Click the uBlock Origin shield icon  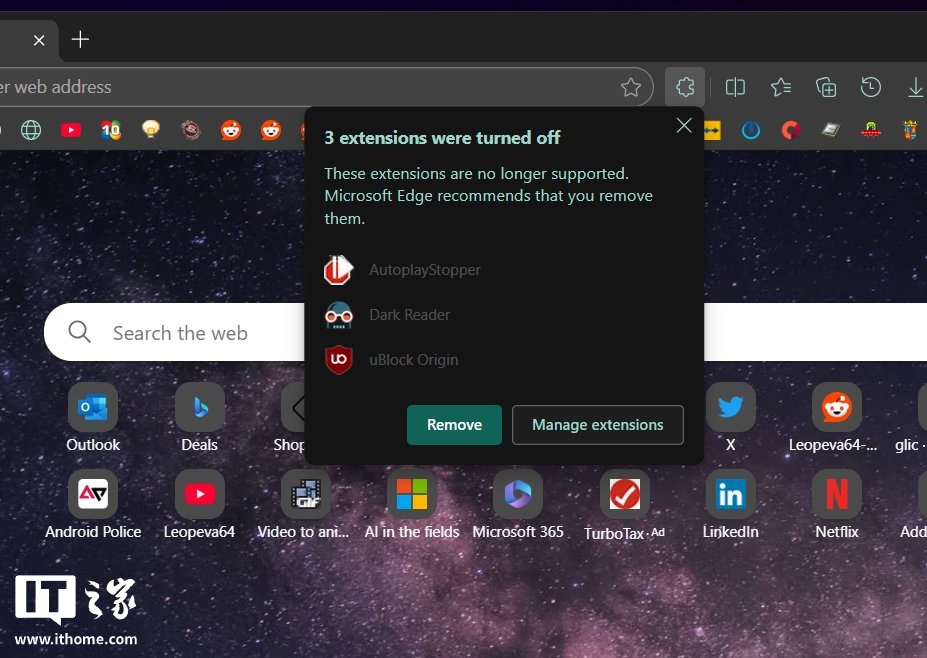339,360
